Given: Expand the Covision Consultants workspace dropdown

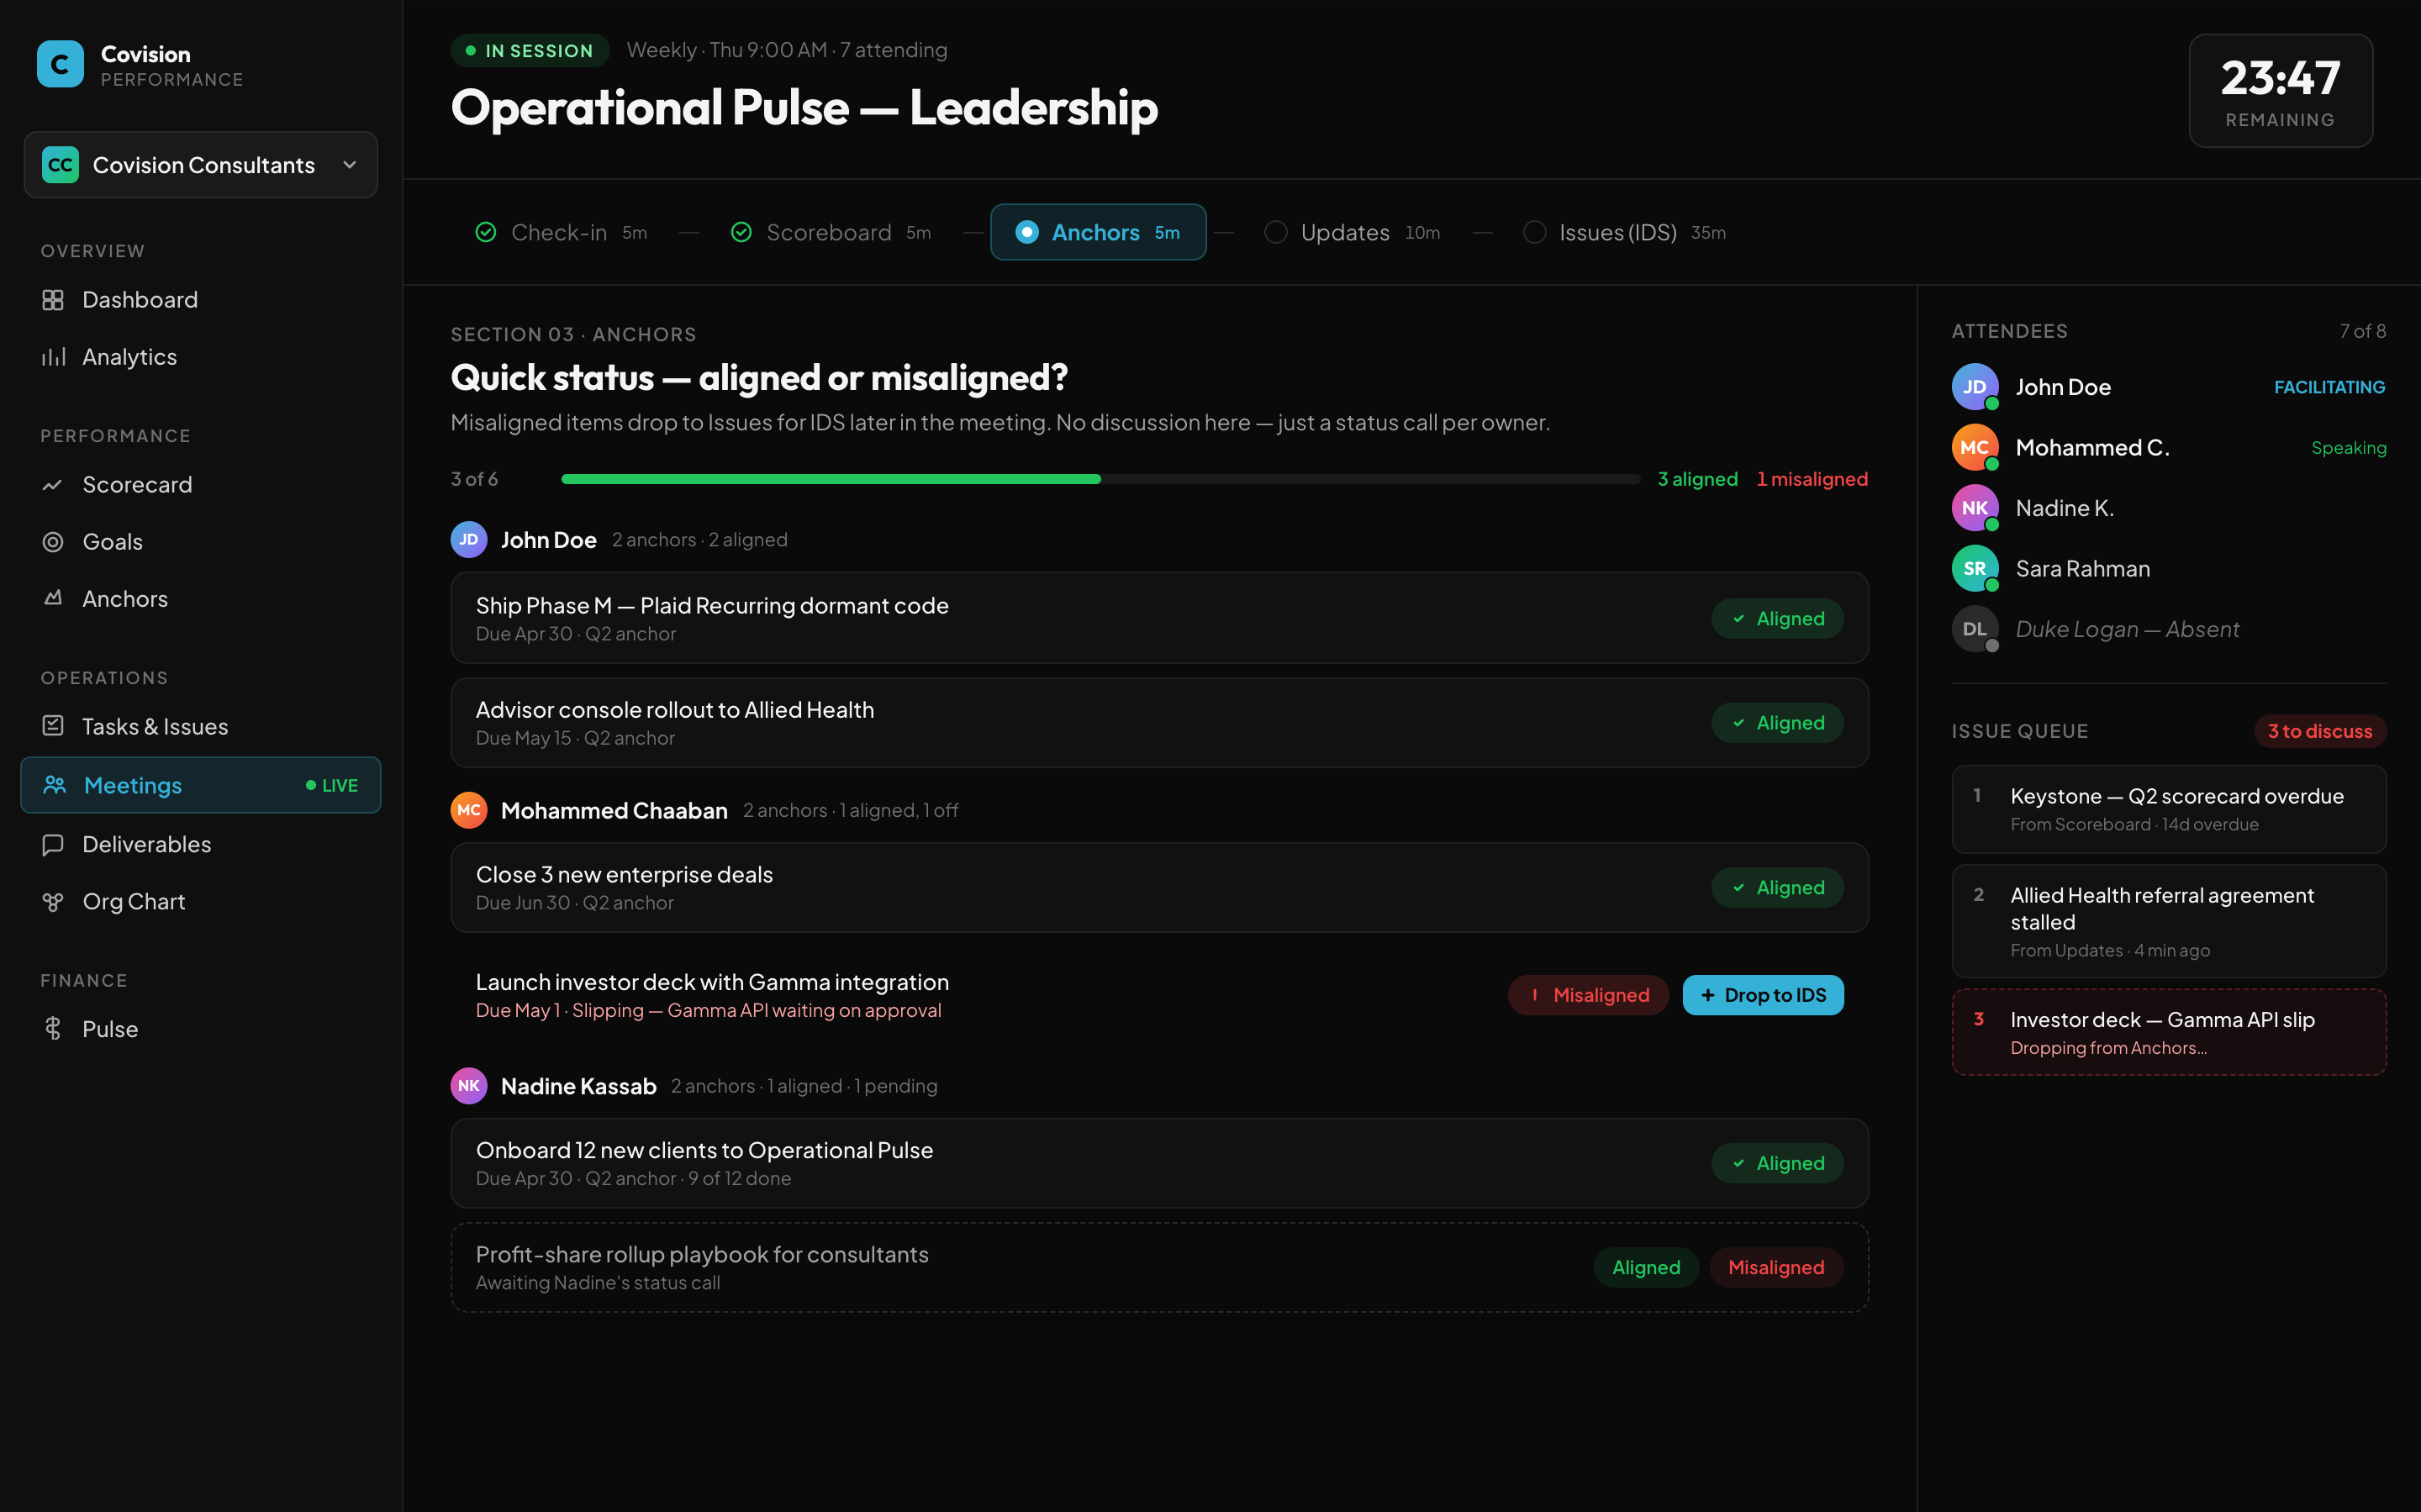Looking at the screenshot, I should [x=348, y=164].
